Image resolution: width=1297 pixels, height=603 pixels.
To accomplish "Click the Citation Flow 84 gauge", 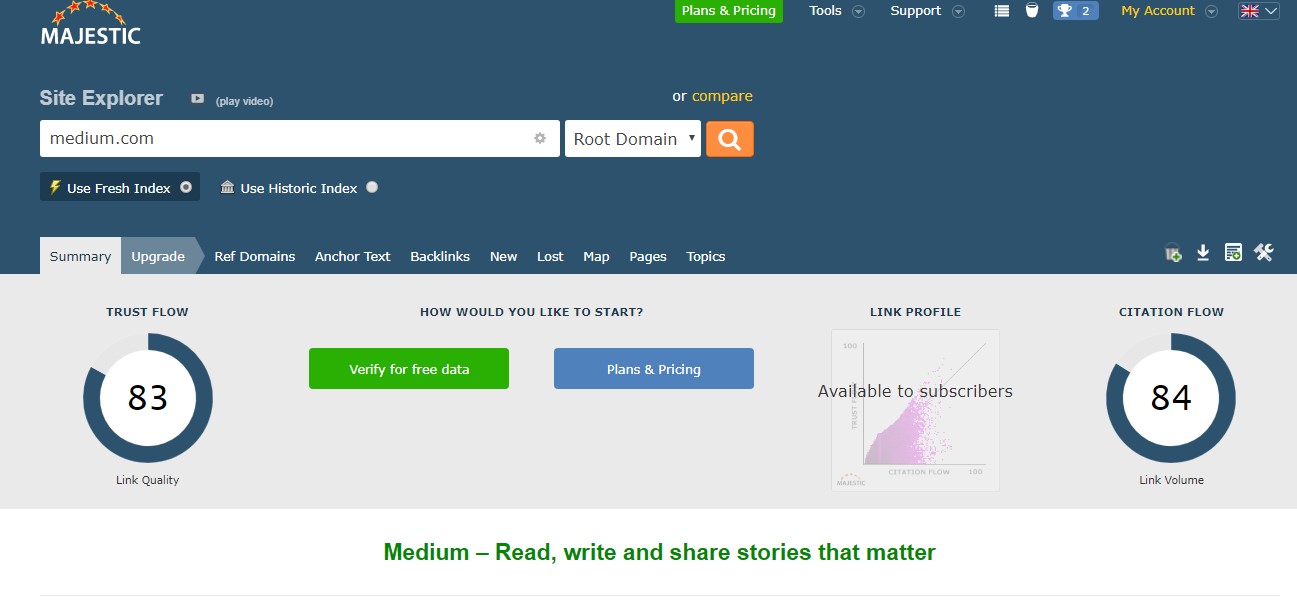I will tap(1171, 398).
